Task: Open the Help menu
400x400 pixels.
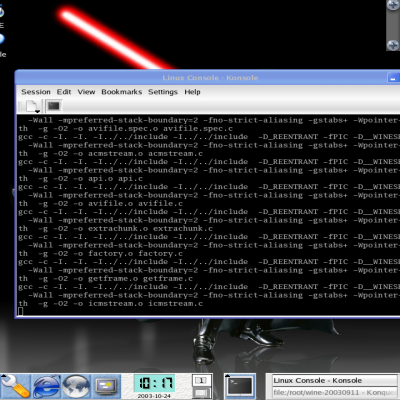Action: tap(192, 92)
